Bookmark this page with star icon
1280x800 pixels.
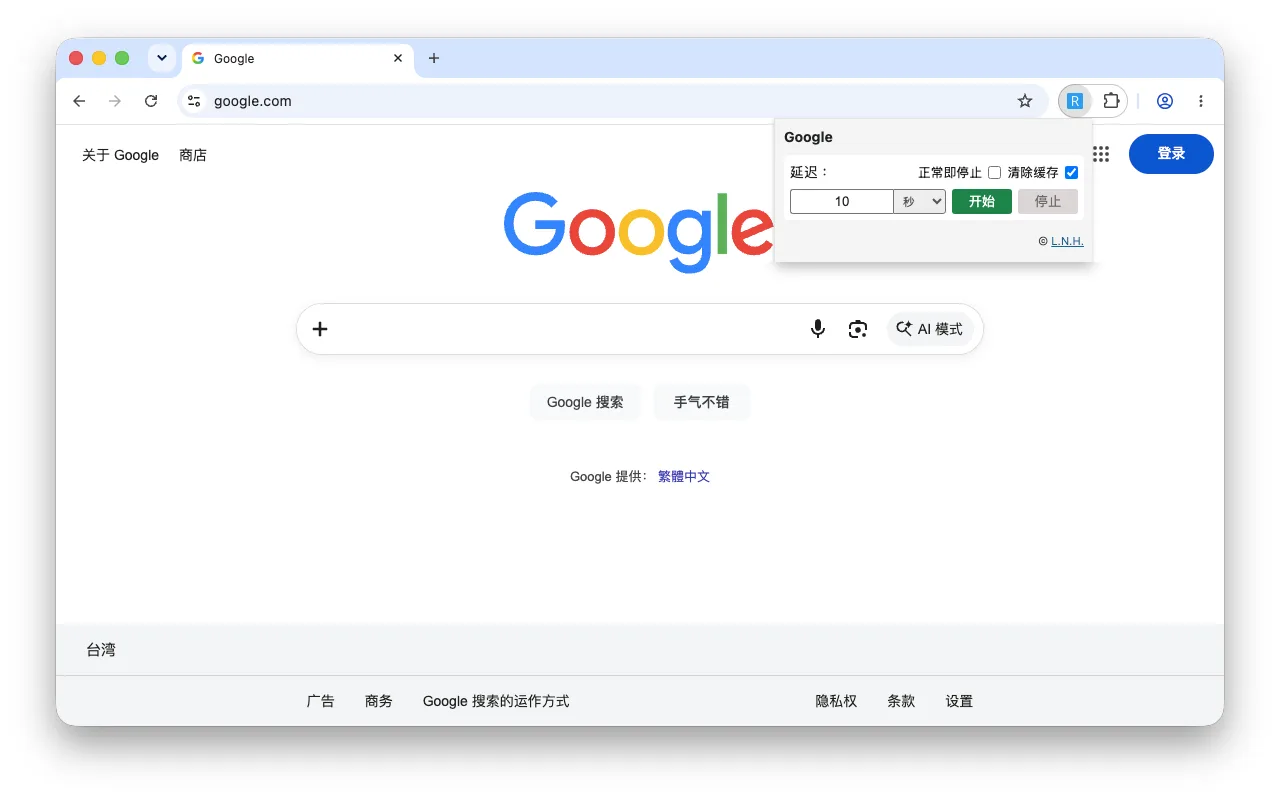pyautogui.click(x=1025, y=101)
